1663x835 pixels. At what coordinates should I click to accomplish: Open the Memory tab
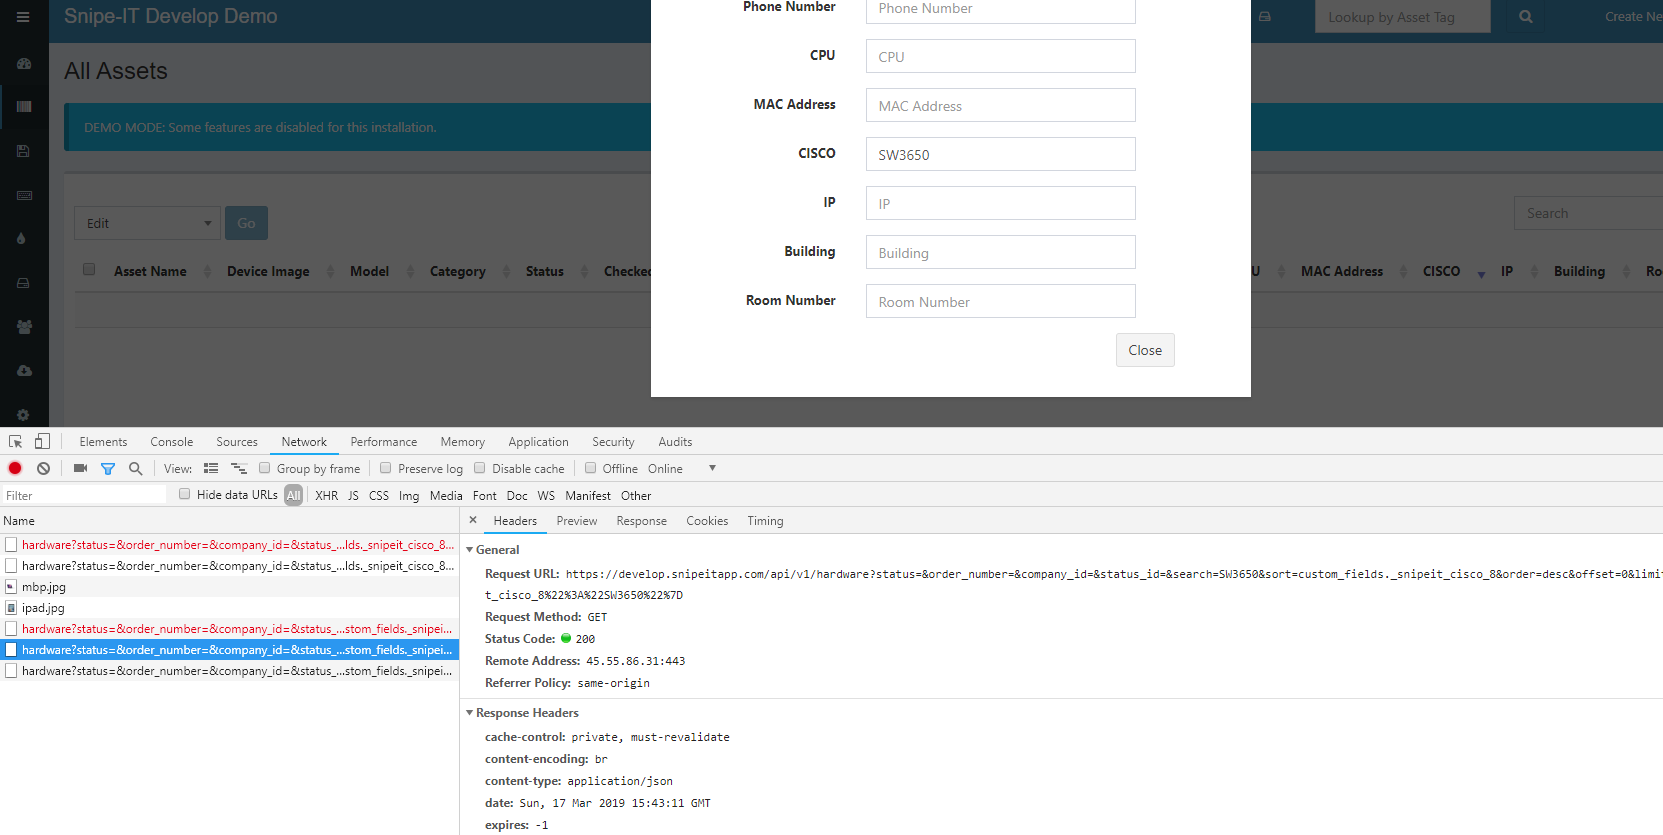[x=462, y=442]
